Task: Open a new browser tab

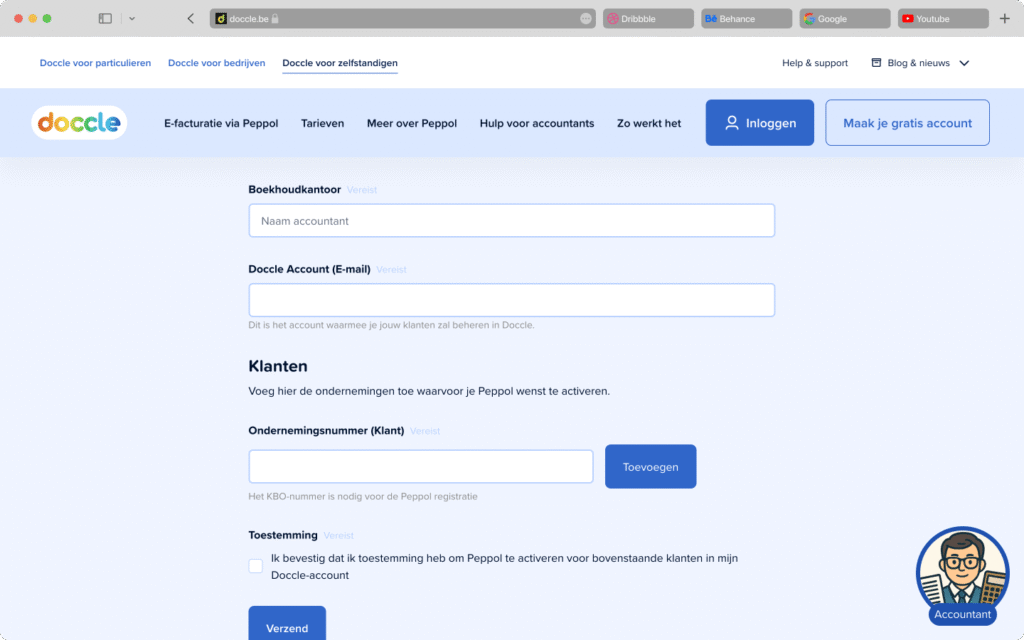Action: [1003, 17]
